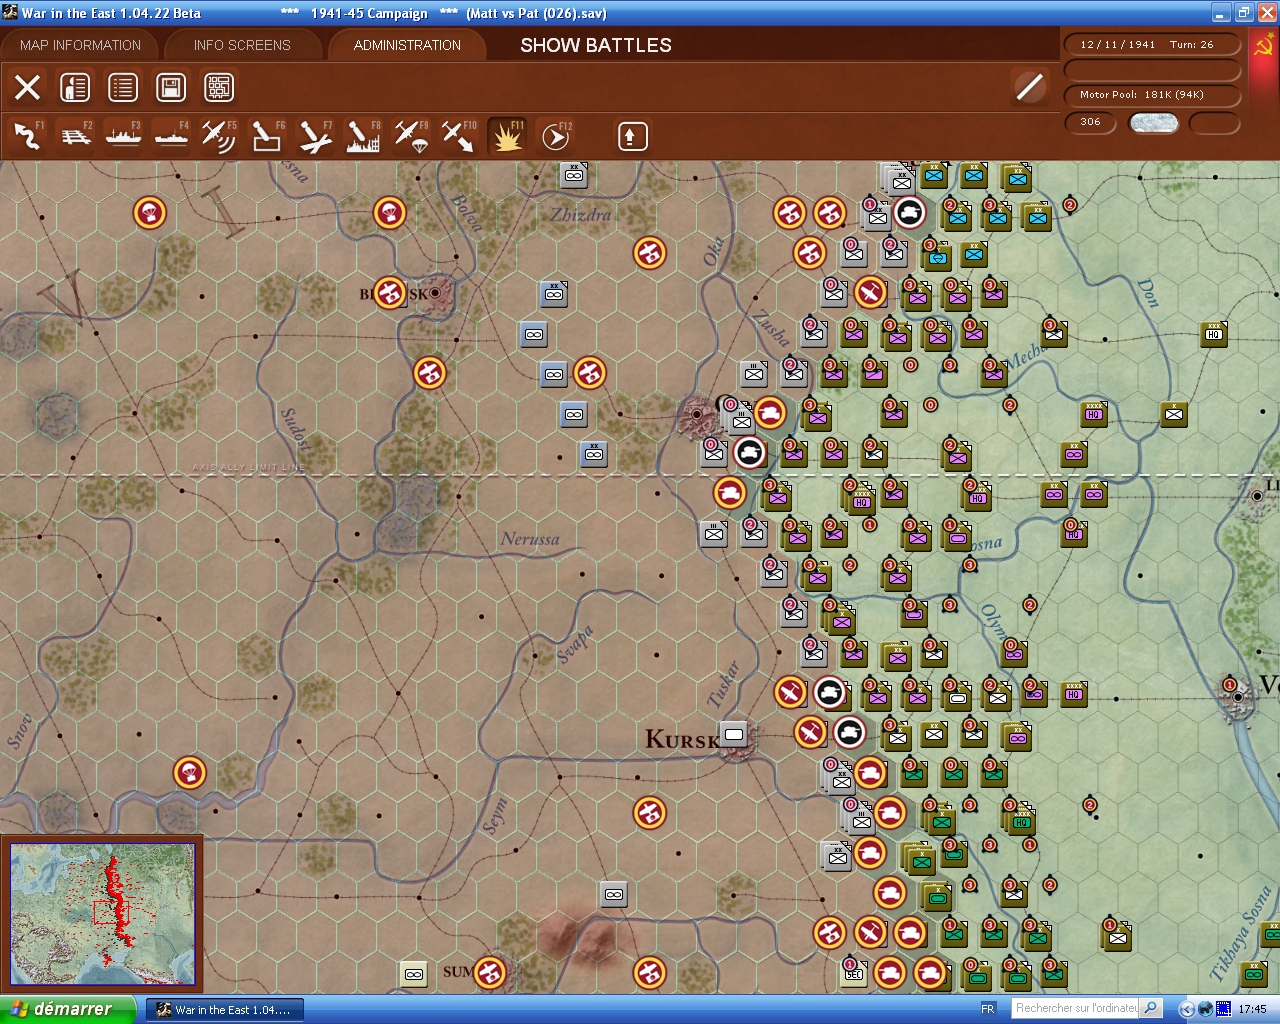Click the white unit counter on Kursk
The image size is (1280, 1024).
pos(734,735)
